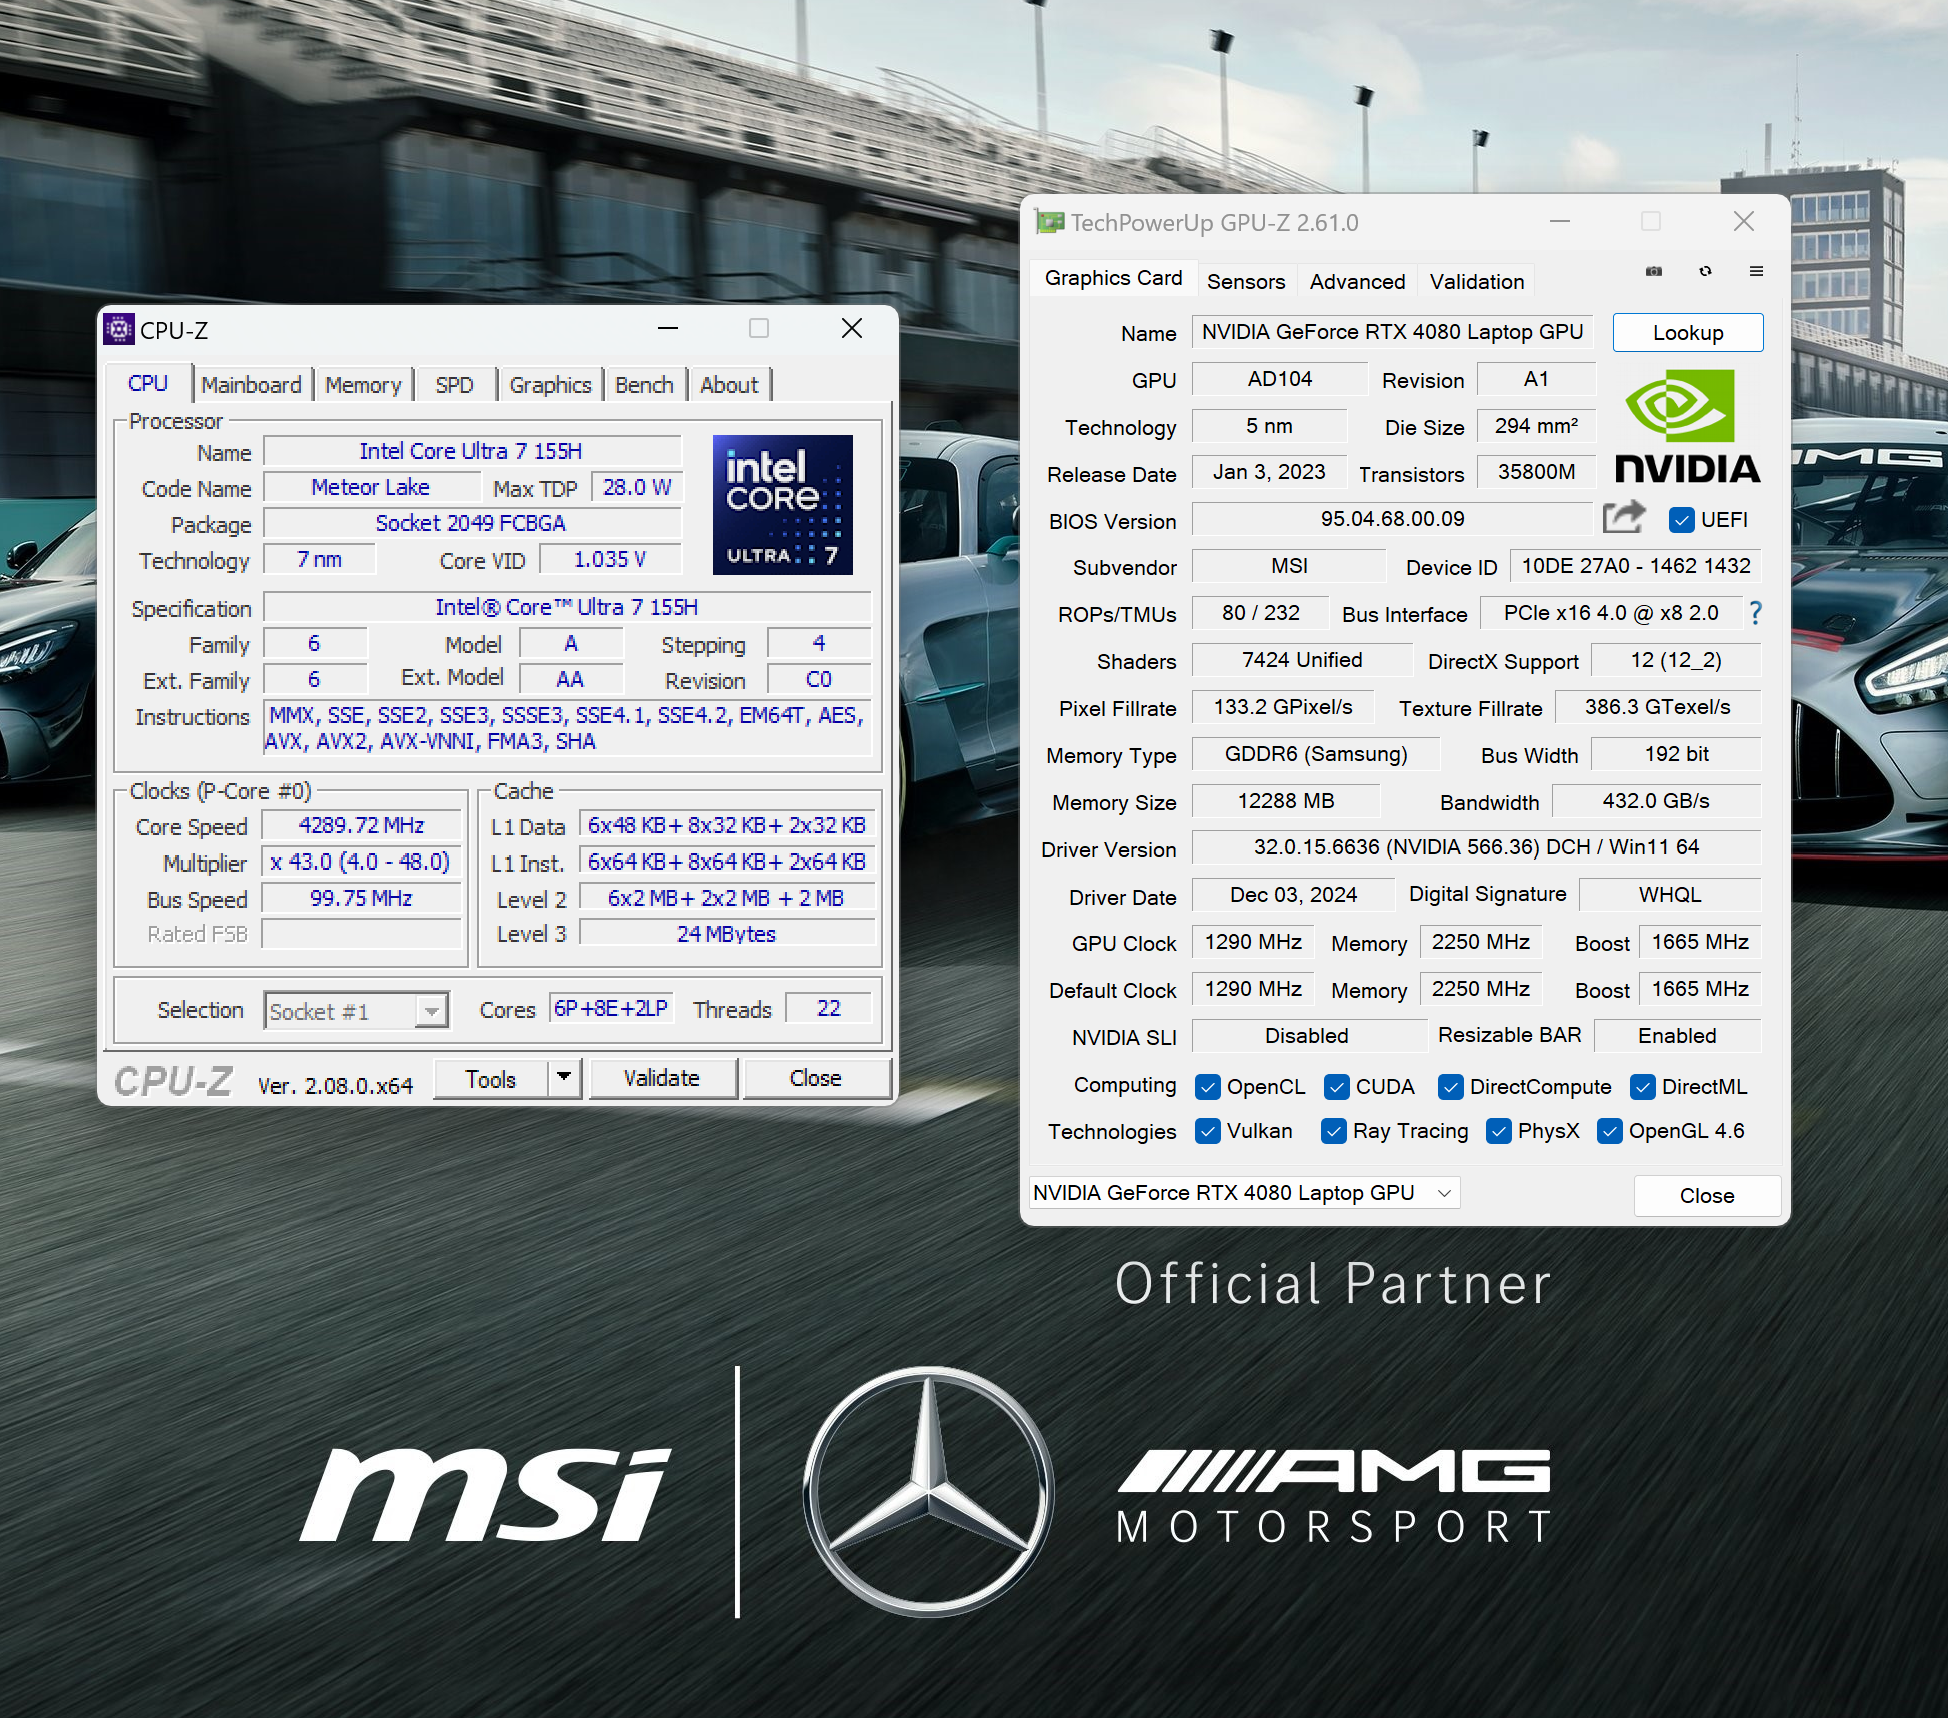Close the CPU-Z window with X

click(x=852, y=328)
